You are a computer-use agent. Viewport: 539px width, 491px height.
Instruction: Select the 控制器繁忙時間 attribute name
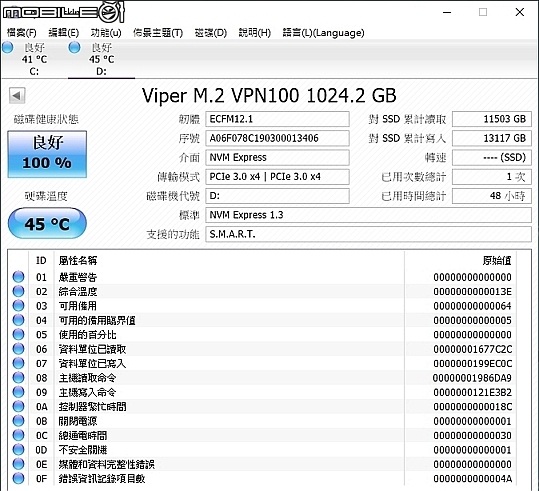(92, 407)
